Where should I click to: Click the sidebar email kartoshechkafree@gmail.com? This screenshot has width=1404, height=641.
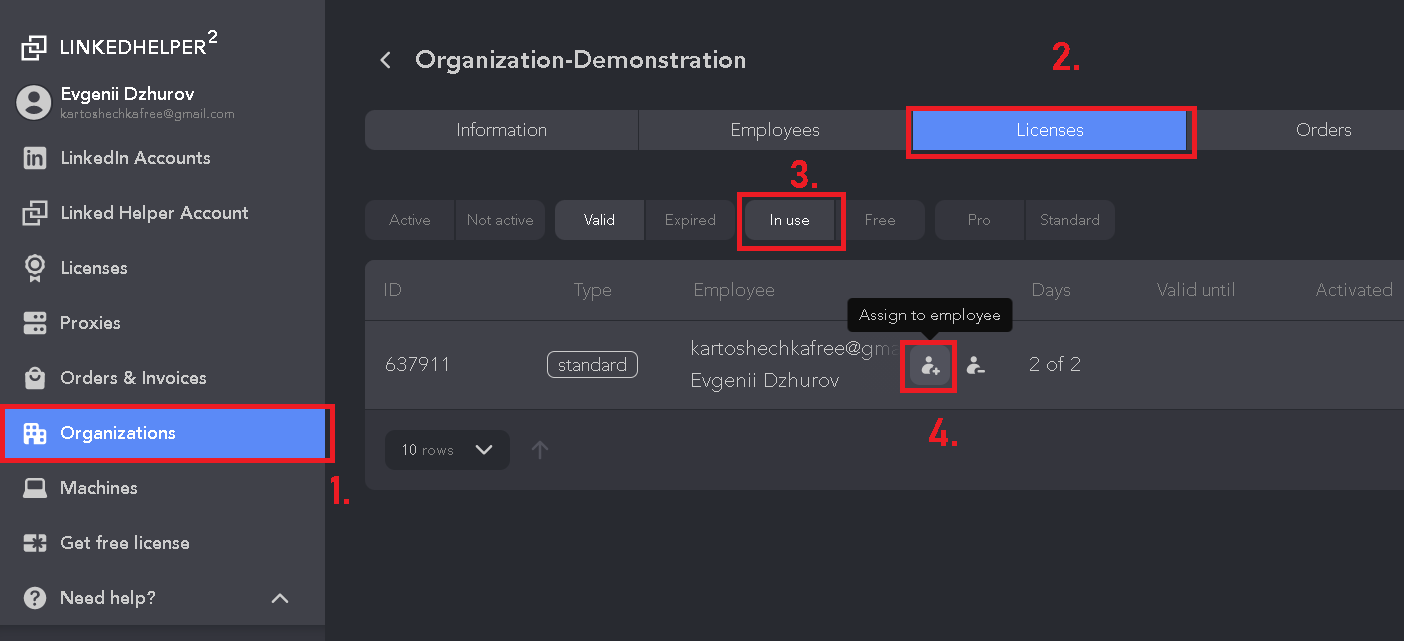(x=147, y=114)
